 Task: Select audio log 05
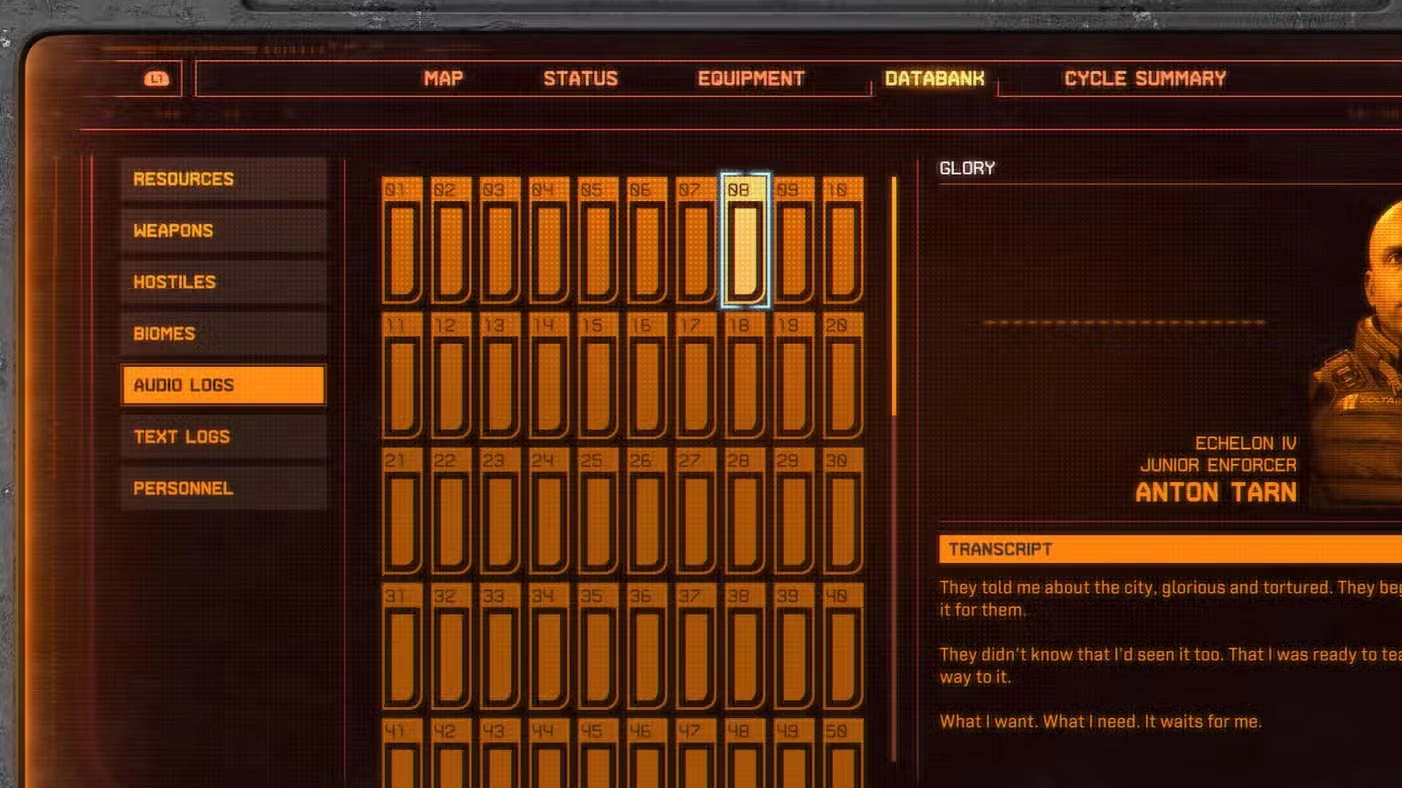coord(598,240)
